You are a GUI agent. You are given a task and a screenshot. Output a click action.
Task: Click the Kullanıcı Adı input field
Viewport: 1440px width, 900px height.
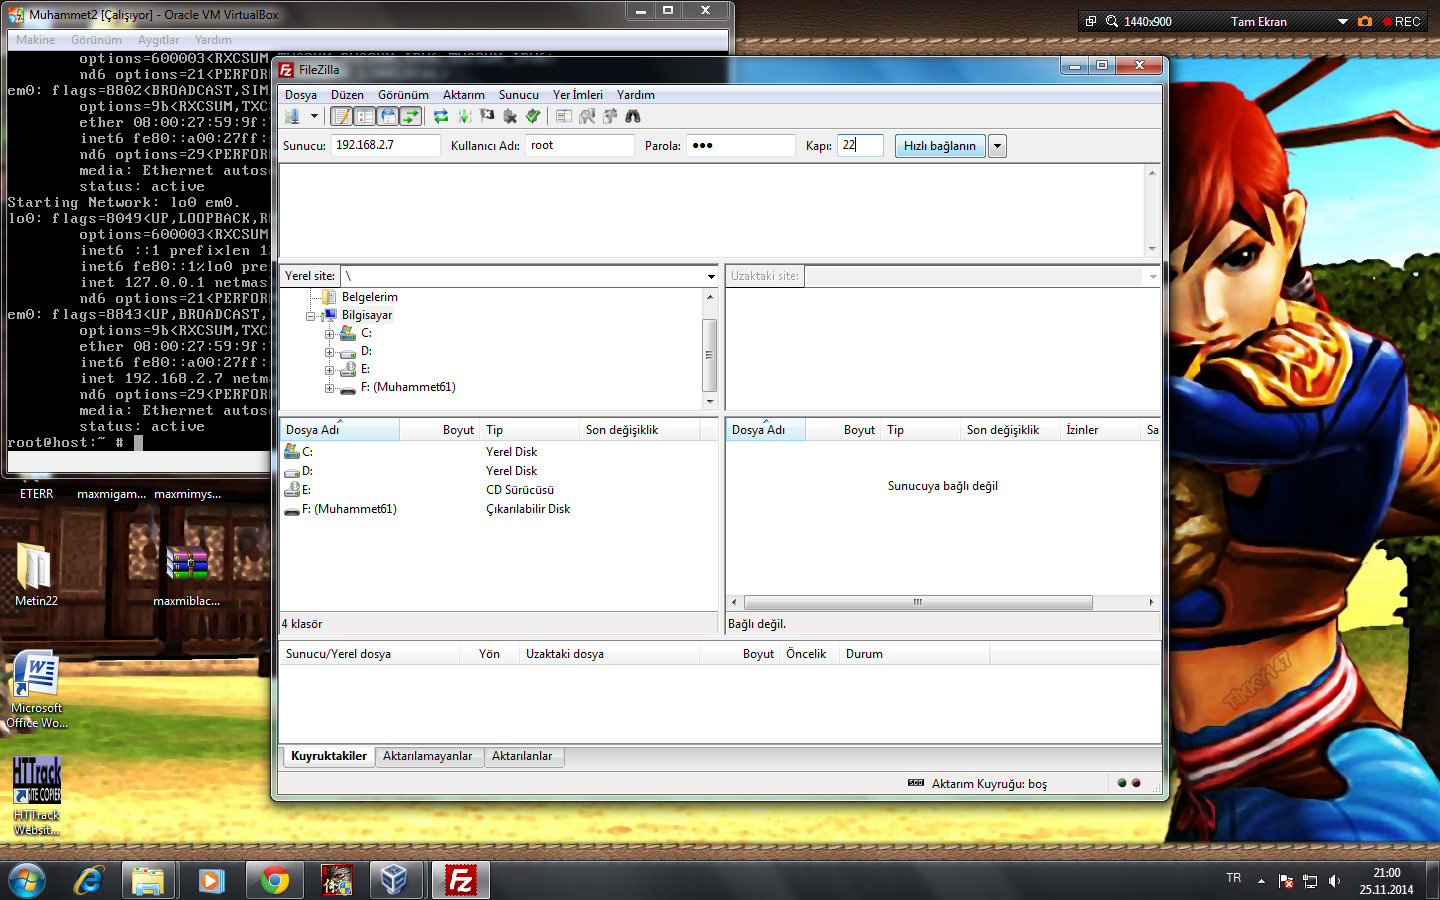(x=580, y=146)
